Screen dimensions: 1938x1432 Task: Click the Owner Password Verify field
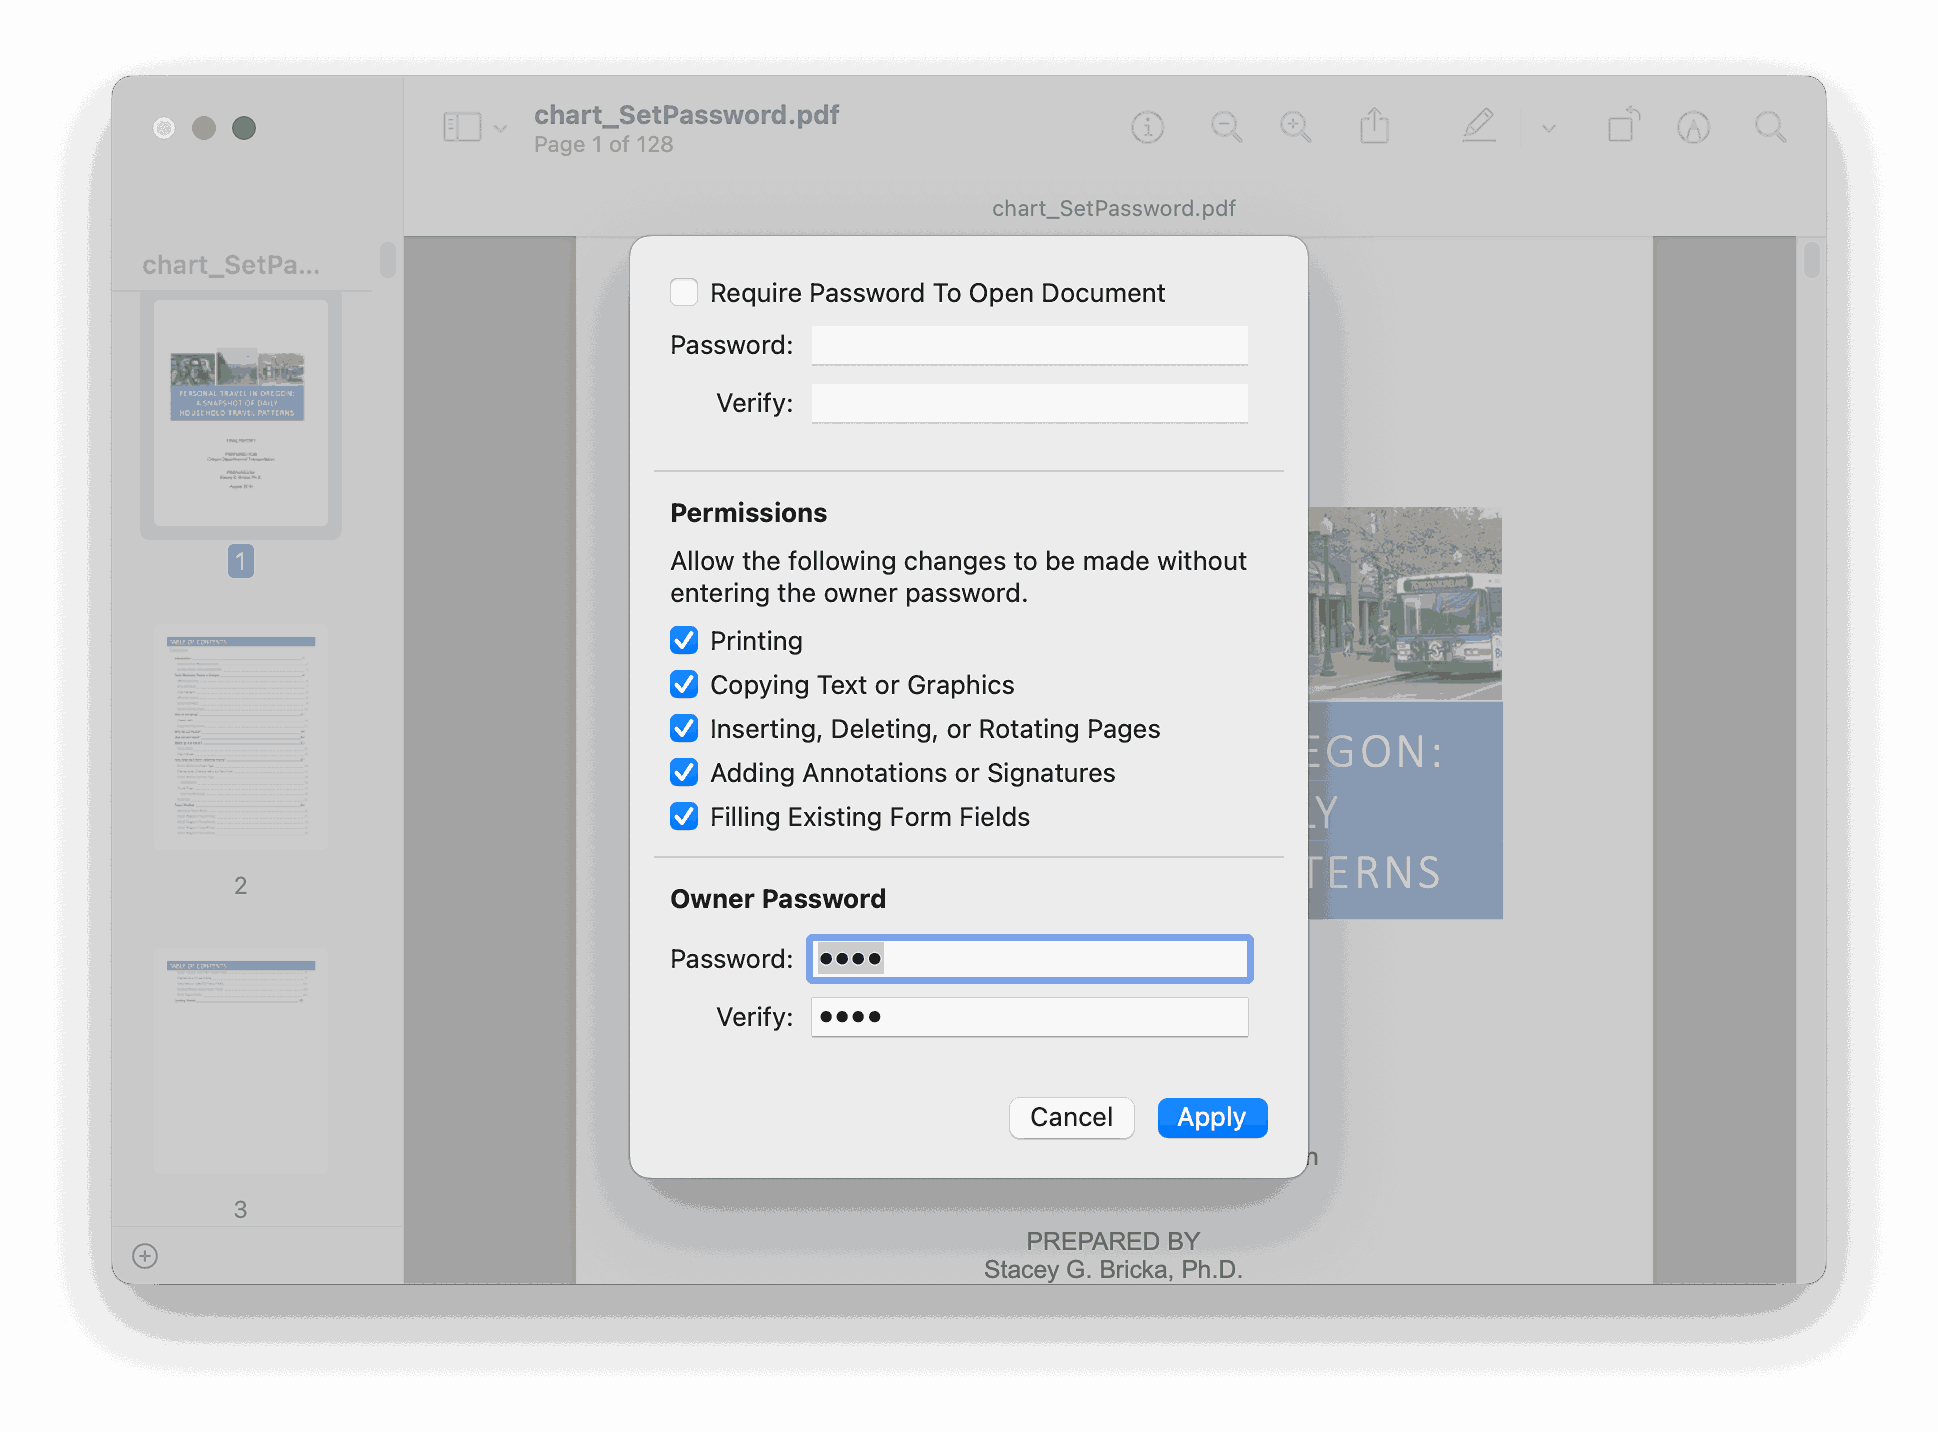tap(1029, 1017)
